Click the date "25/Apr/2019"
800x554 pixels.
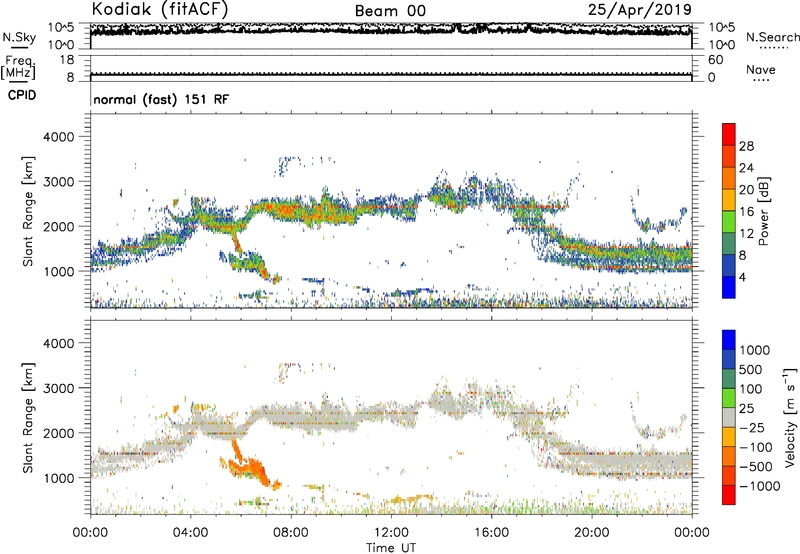tap(640, 10)
